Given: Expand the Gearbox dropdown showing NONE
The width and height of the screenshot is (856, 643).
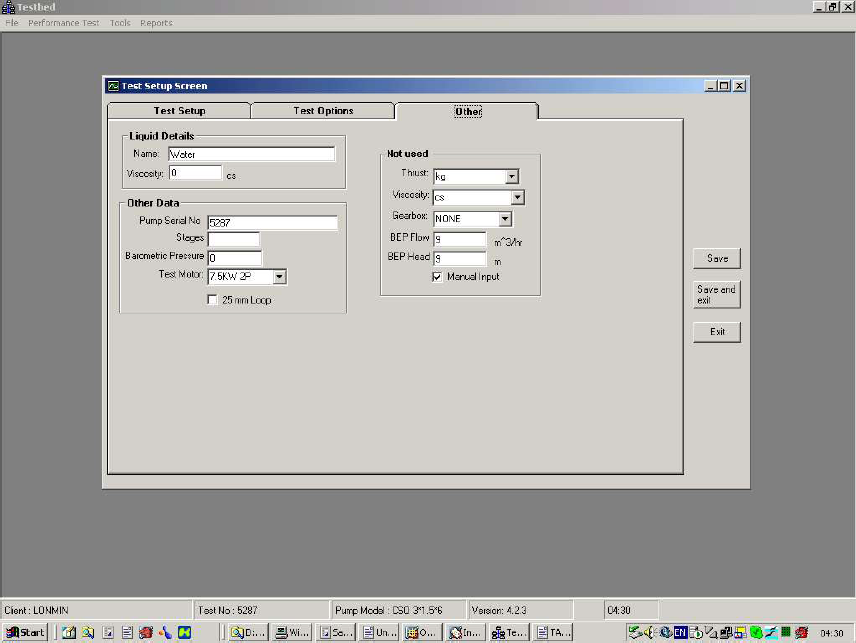Looking at the screenshot, I should [x=505, y=219].
